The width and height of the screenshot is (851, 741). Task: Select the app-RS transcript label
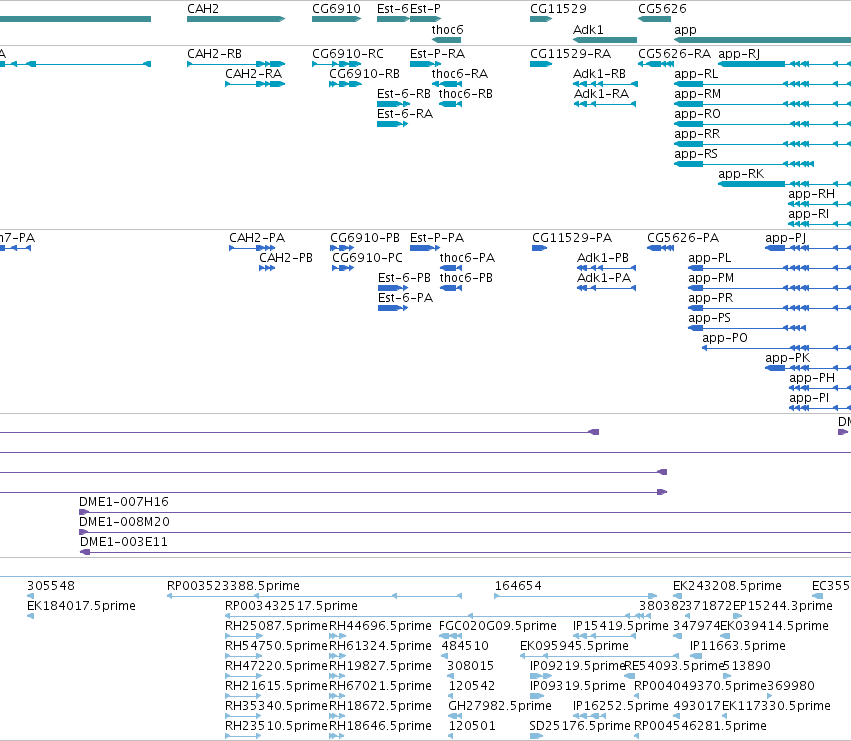click(696, 154)
